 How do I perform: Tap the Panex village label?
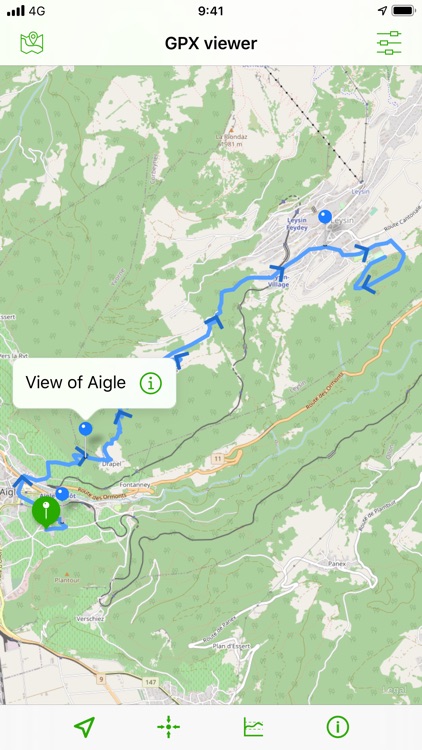coord(337,564)
